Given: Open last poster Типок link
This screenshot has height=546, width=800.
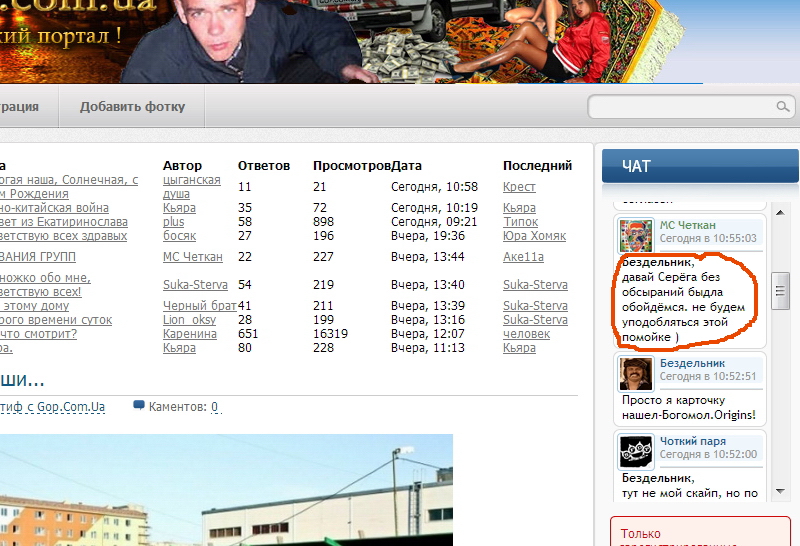Looking at the screenshot, I should (x=520, y=222).
